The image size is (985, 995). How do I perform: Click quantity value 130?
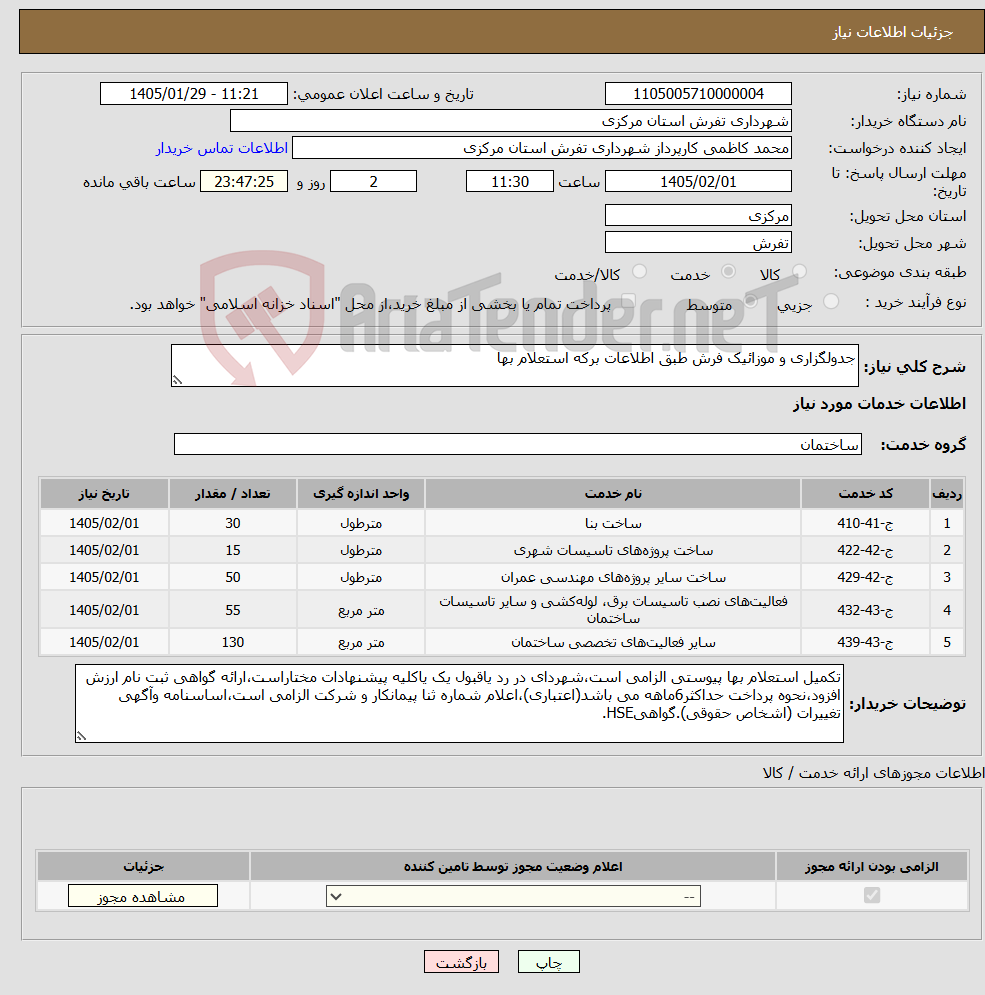(233, 642)
